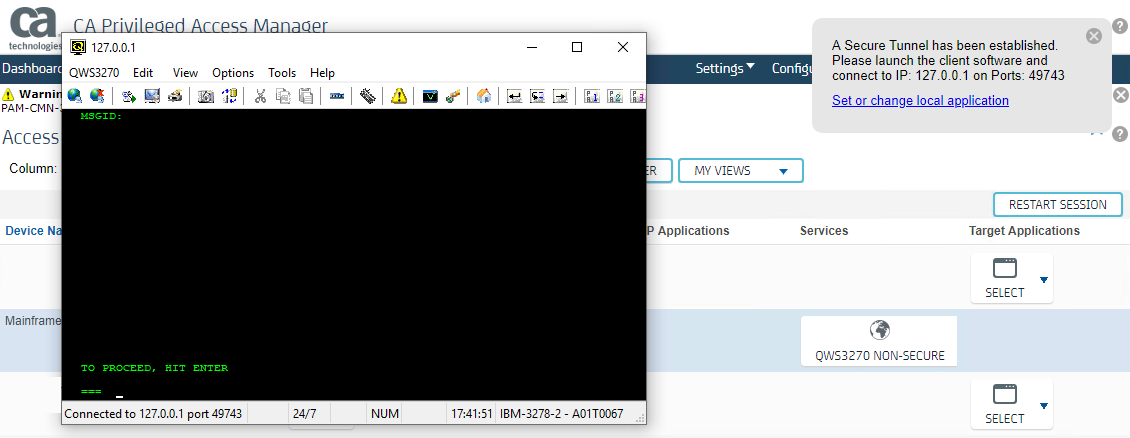The width and height of the screenshot is (1130, 438).
Task: Expand the Settings menu in Access Manager
Action: [725, 68]
